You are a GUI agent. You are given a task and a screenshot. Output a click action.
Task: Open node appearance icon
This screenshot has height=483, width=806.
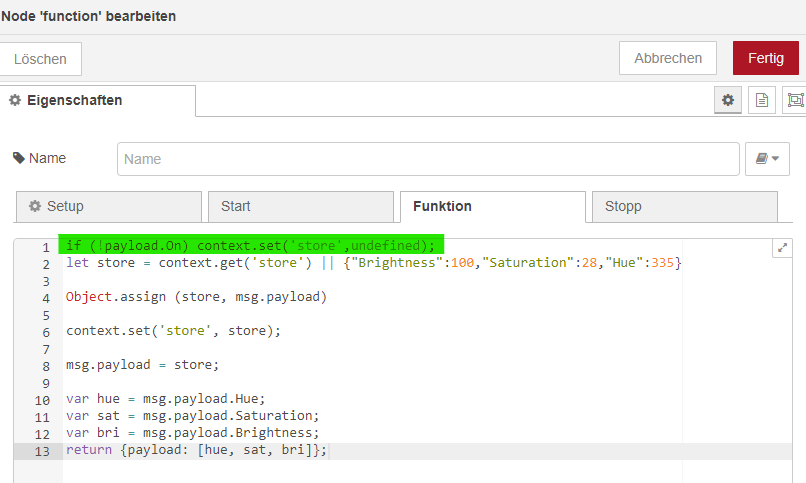(x=795, y=100)
